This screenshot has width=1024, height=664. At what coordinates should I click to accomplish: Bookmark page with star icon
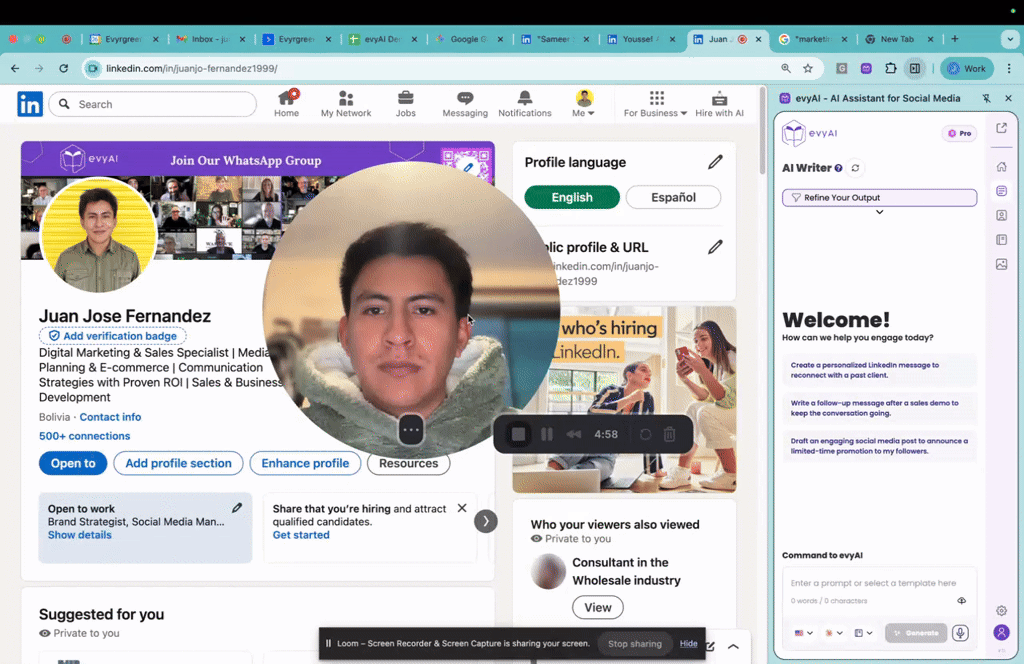(808, 68)
